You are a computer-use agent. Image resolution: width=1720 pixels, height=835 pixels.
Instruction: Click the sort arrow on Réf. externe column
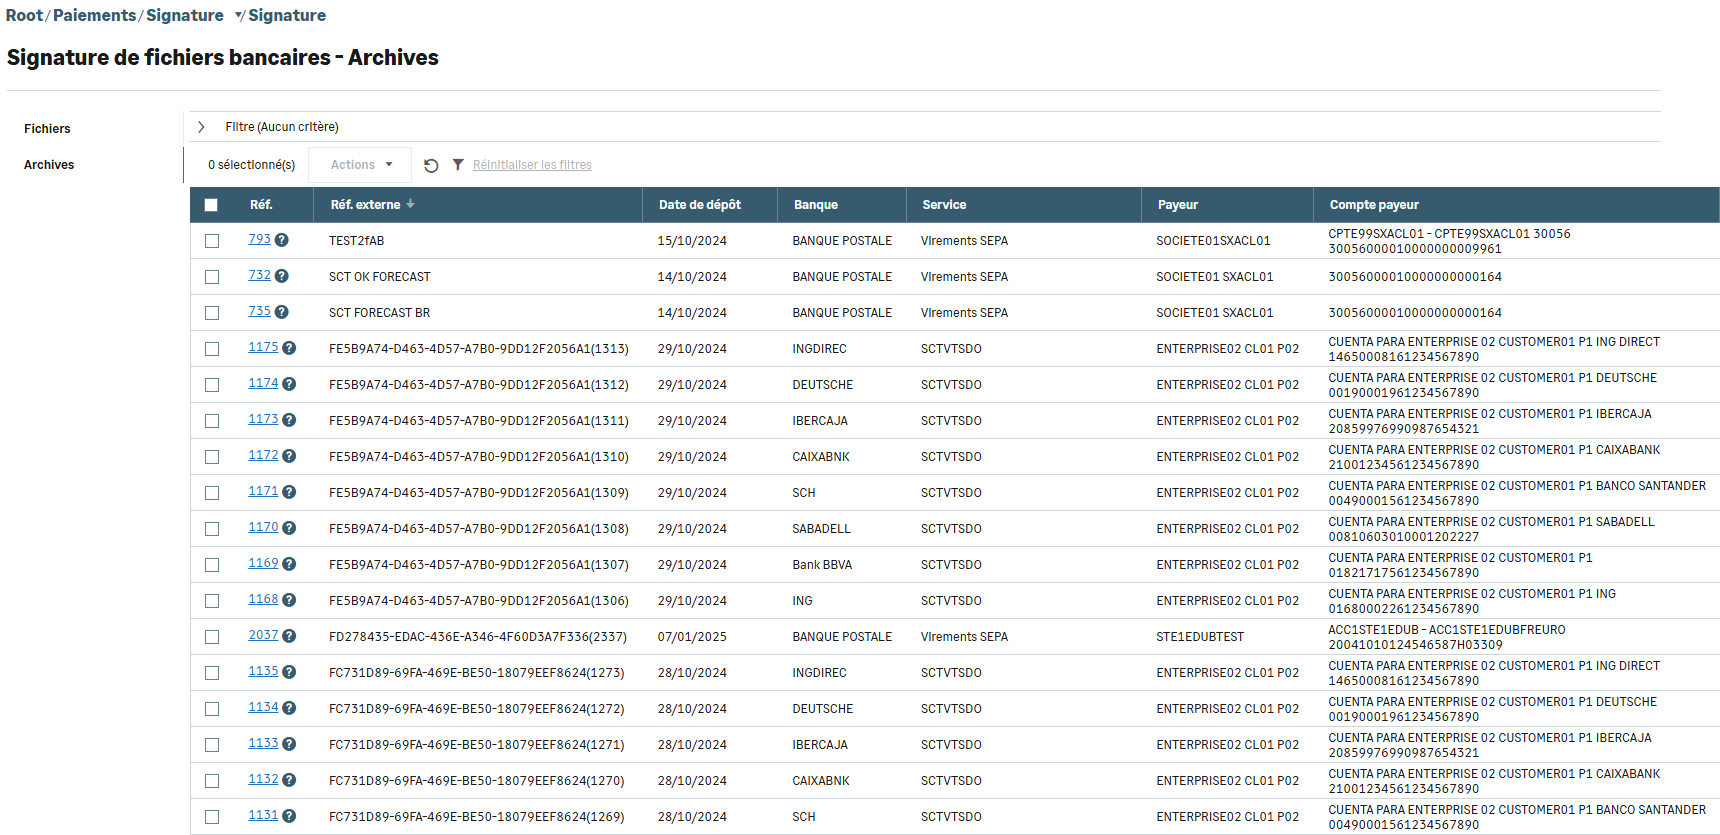coord(410,204)
